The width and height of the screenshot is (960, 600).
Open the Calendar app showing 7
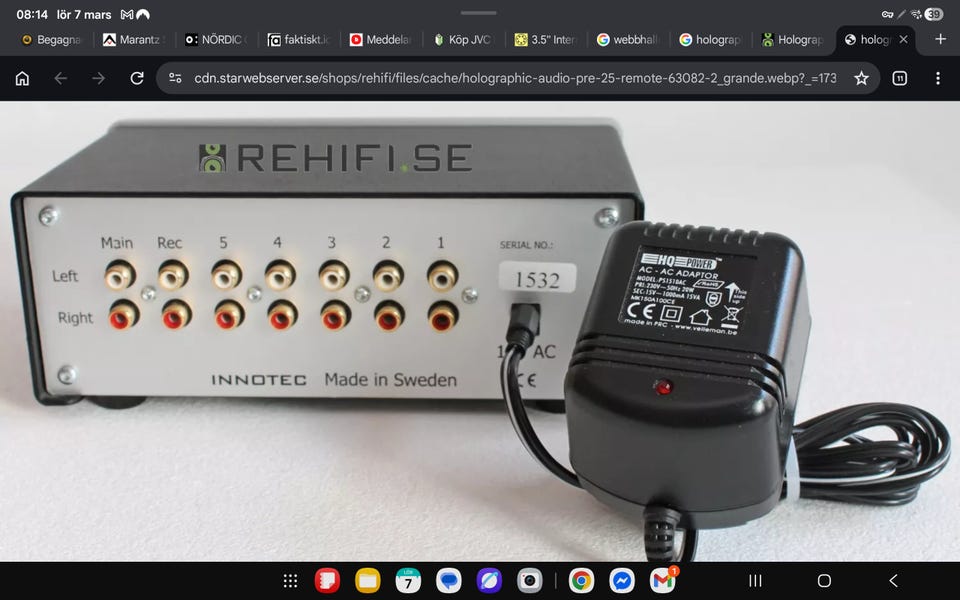(x=408, y=580)
